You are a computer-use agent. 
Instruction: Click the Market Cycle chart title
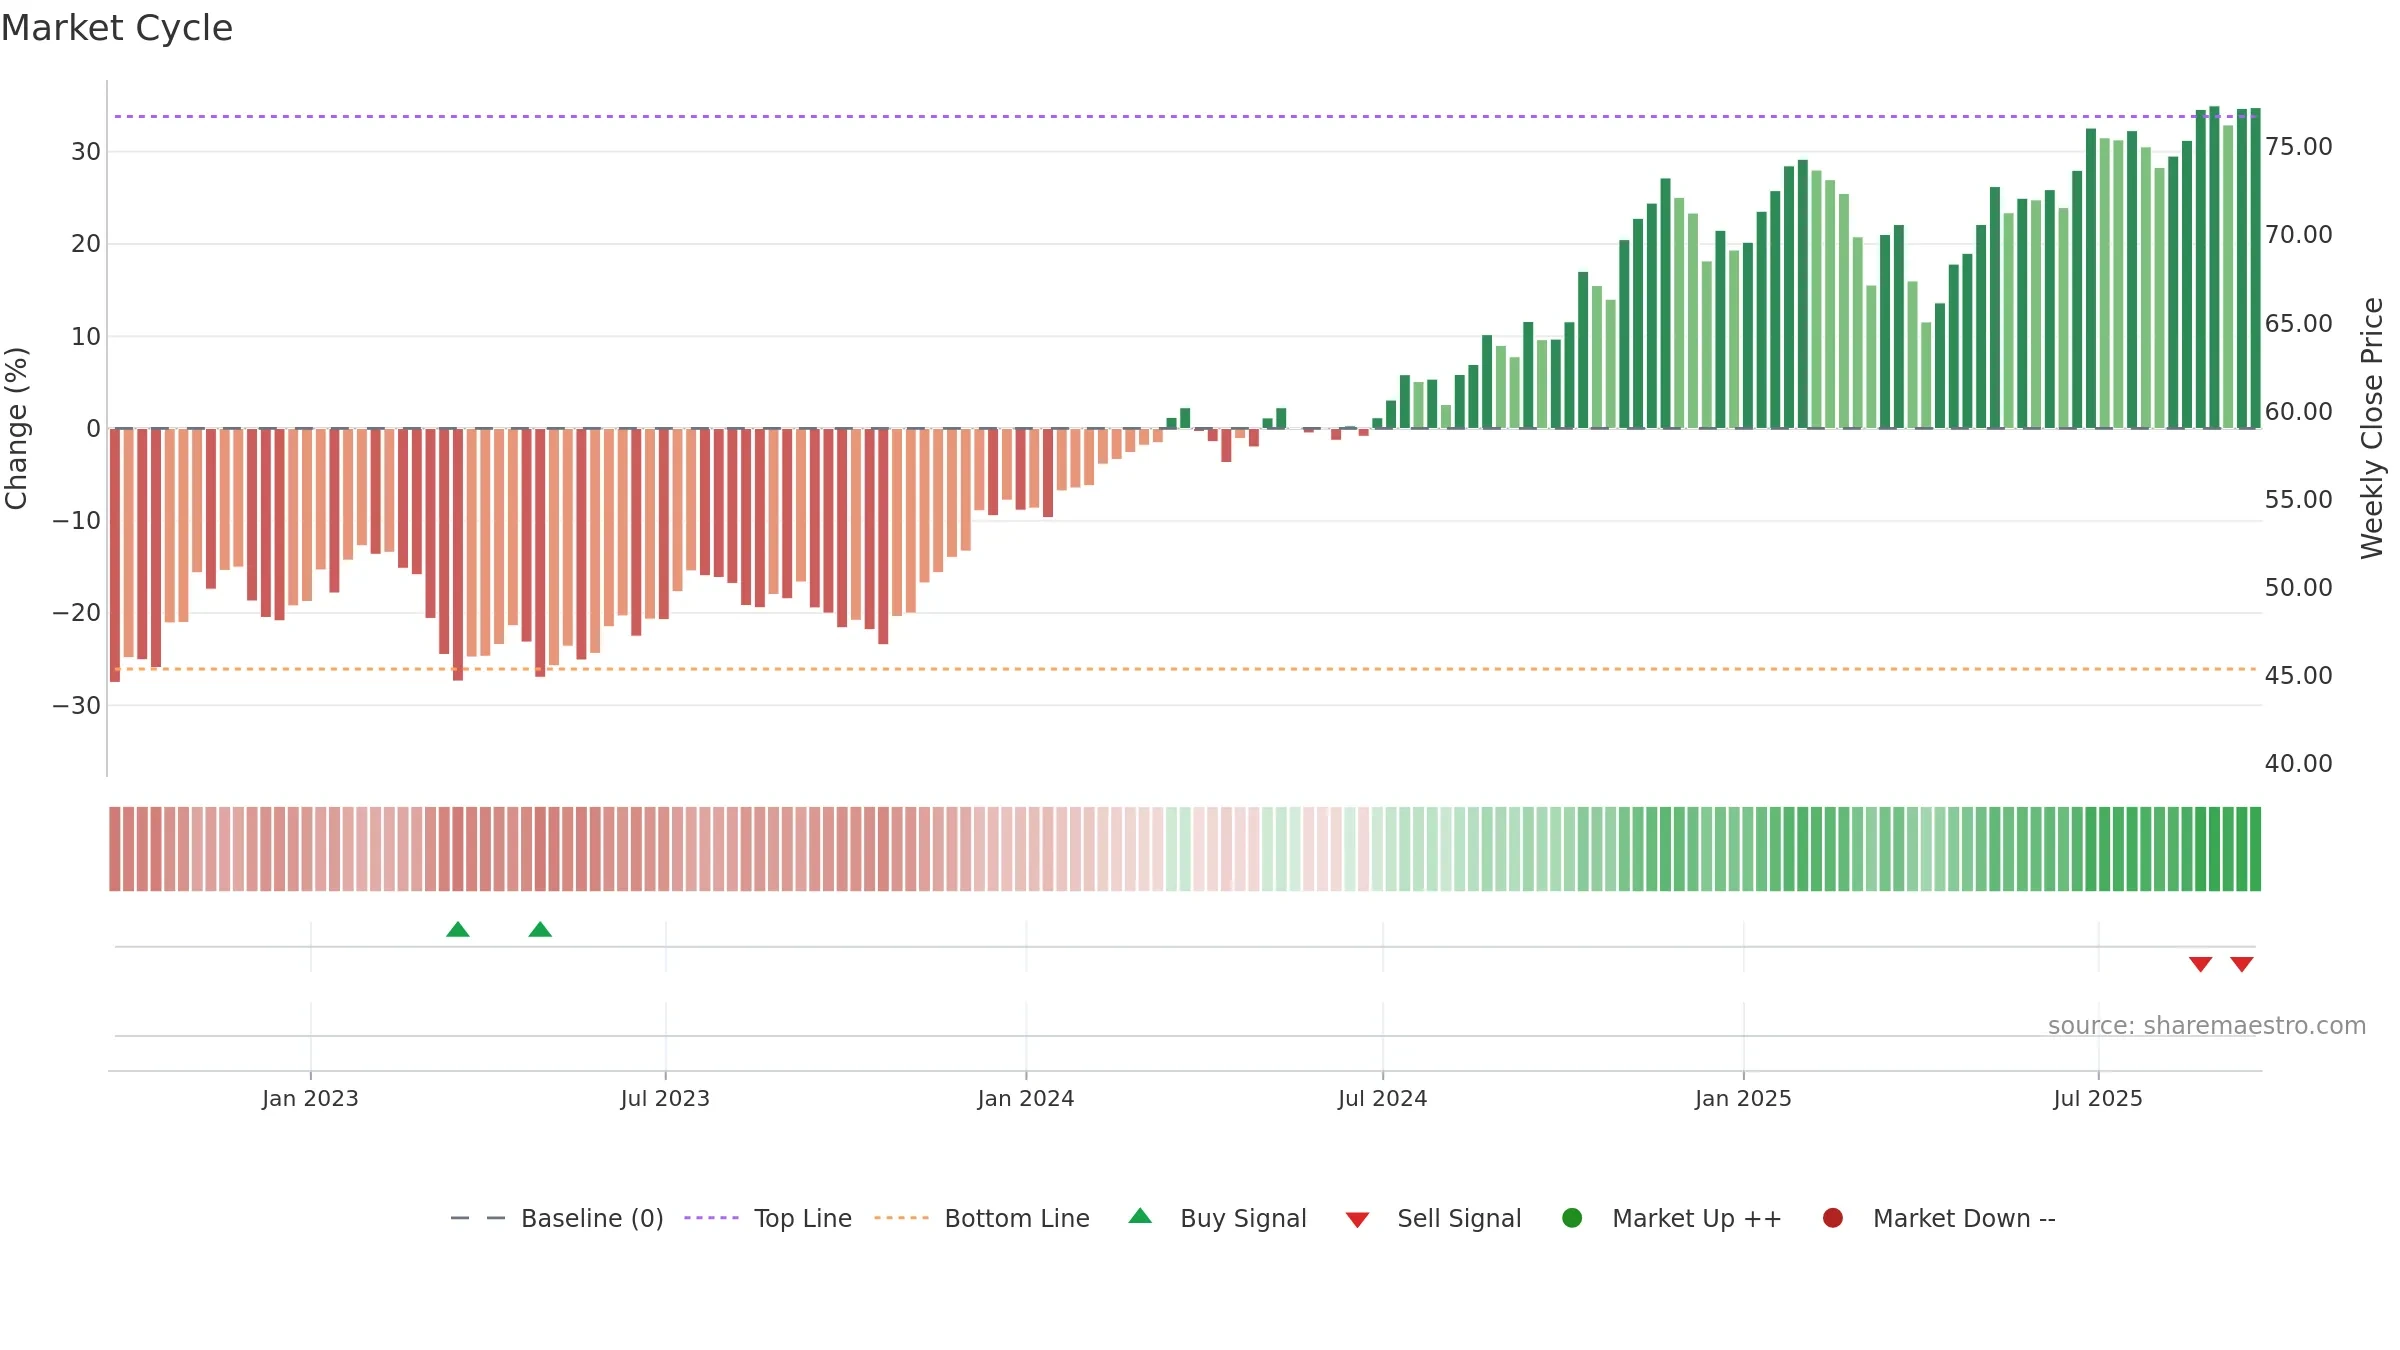117,28
